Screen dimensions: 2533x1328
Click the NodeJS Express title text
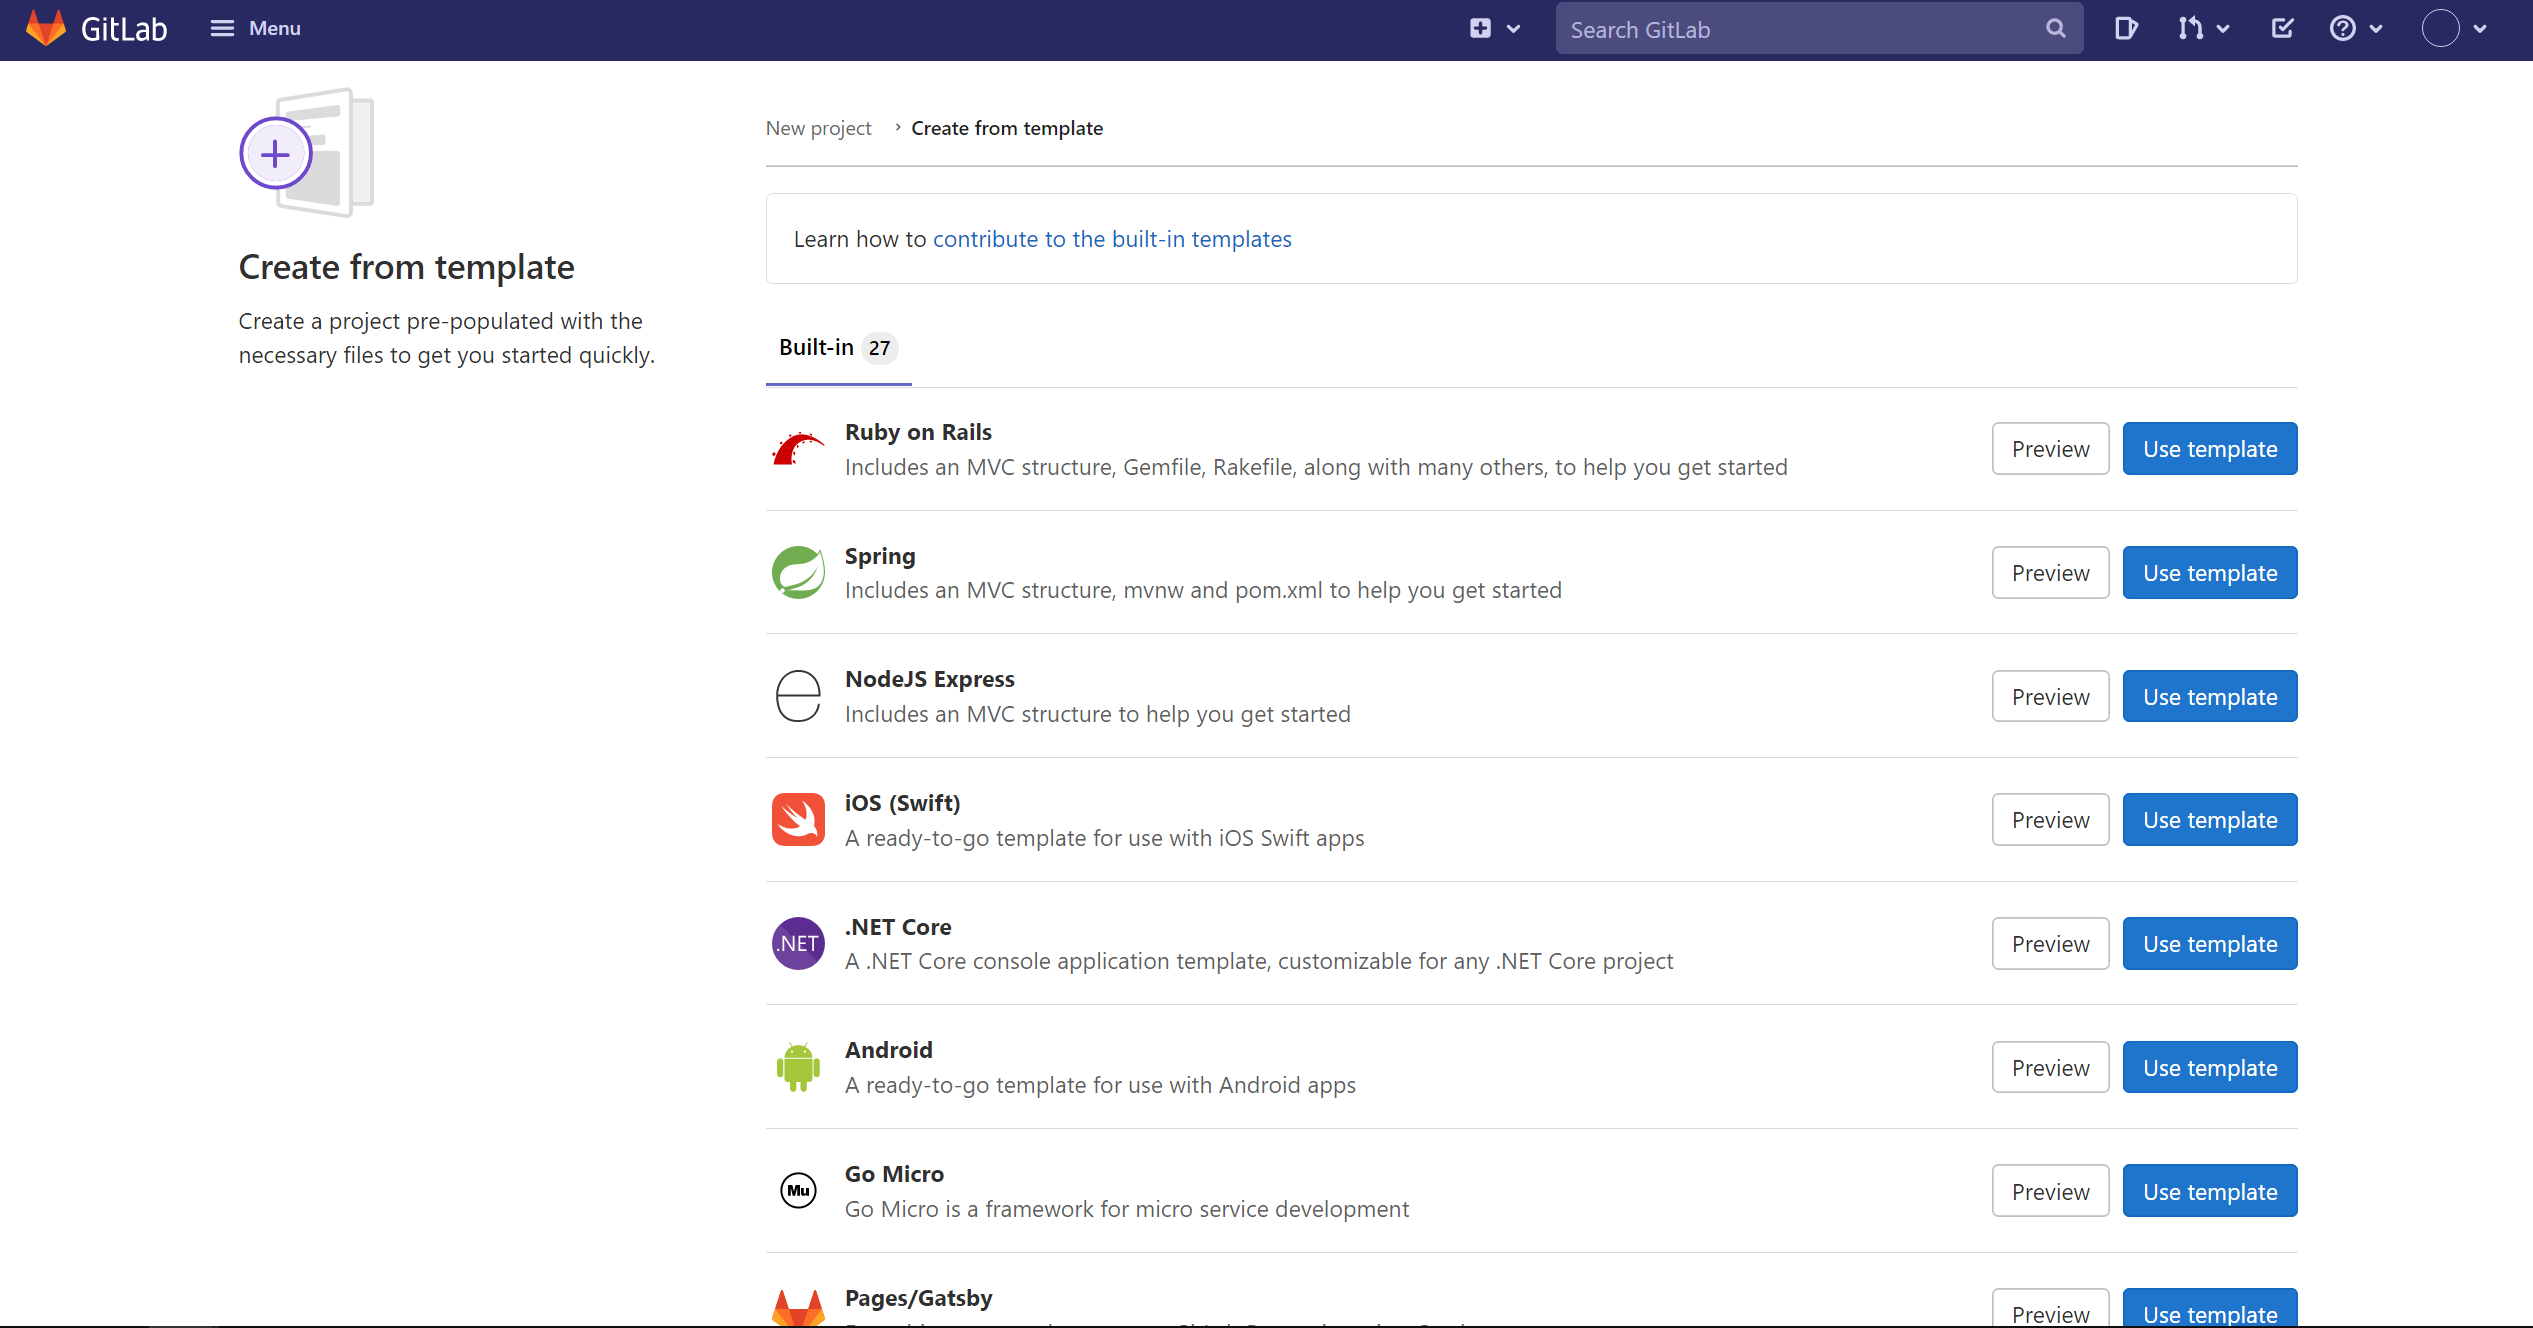tap(930, 679)
